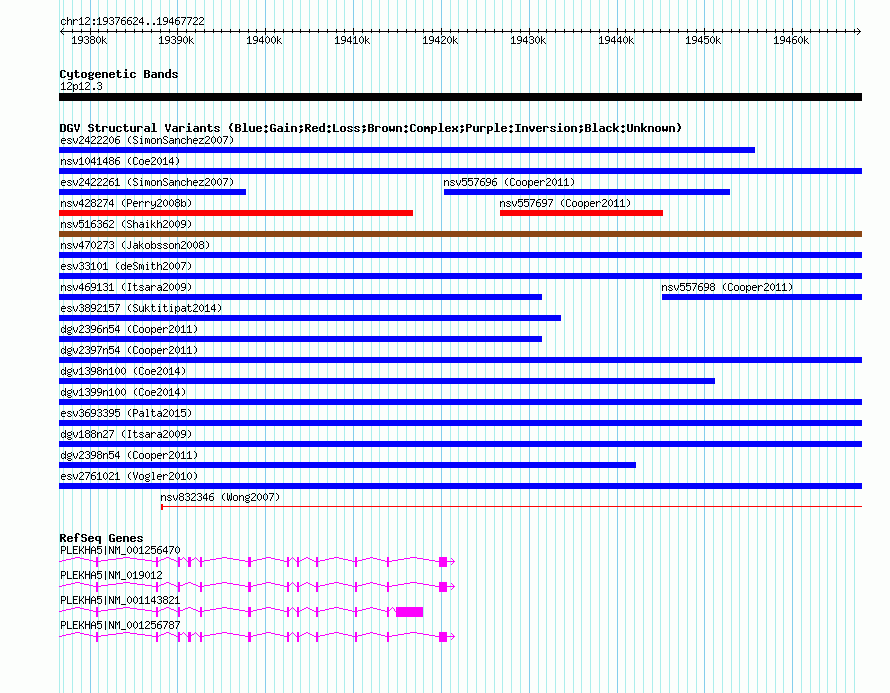This screenshot has width=890, height=693.
Task: Click the blue esv2422261 gain bar
Action: point(153,192)
